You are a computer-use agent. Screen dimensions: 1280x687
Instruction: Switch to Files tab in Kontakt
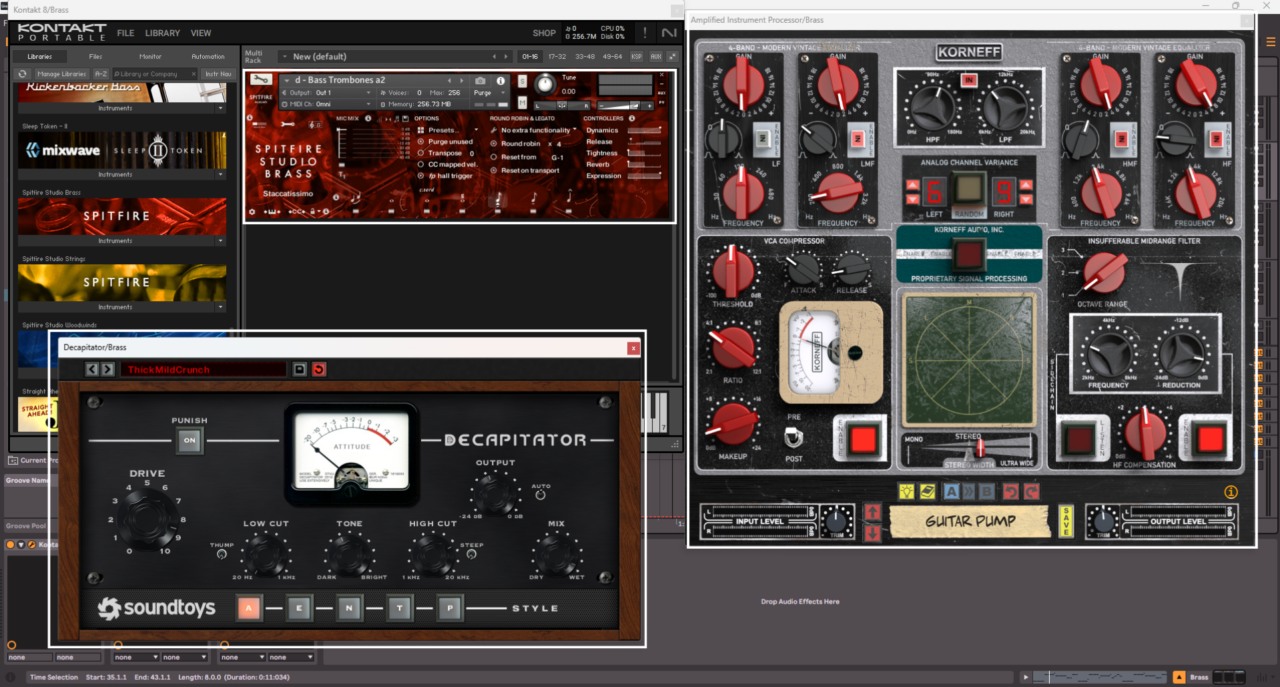[96, 57]
